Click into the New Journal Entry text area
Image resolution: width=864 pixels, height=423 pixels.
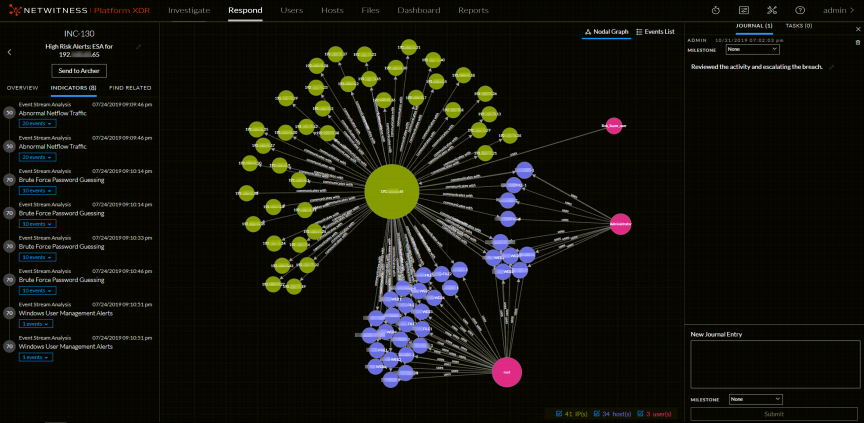(x=774, y=364)
